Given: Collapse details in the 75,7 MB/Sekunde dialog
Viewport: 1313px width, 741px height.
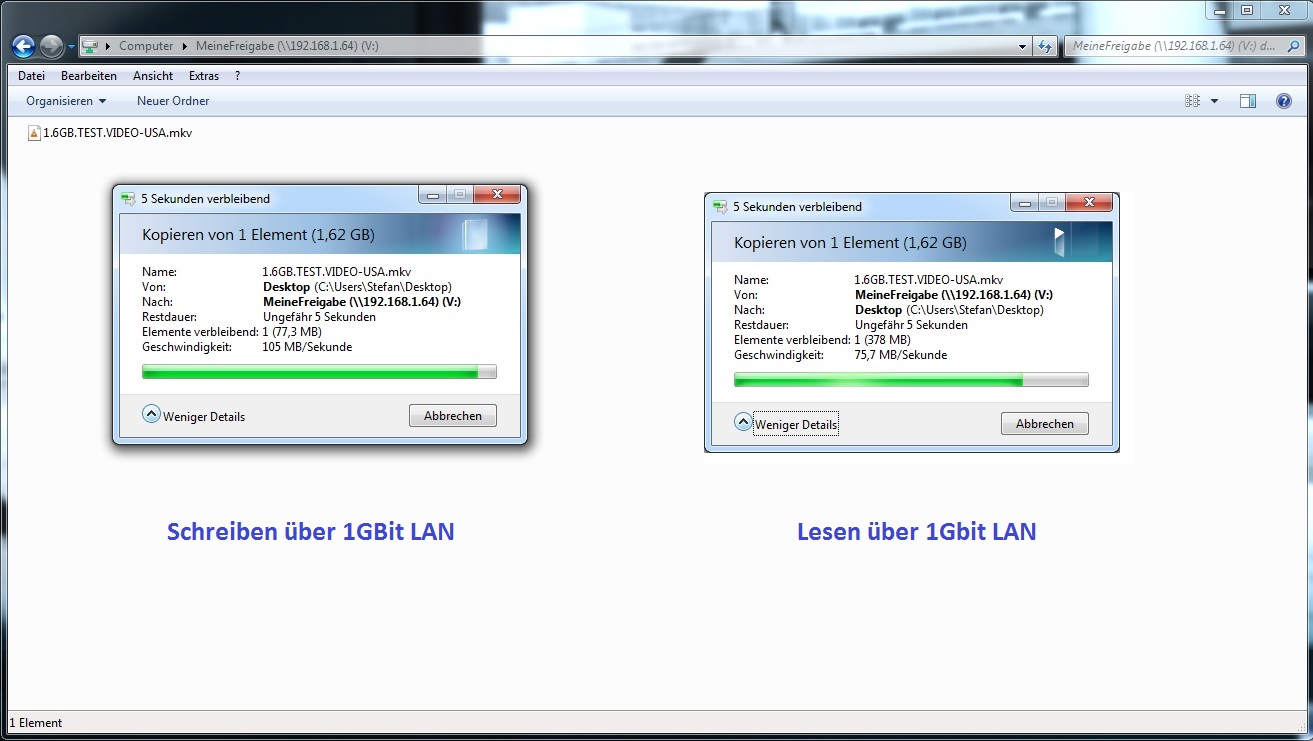Looking at the screenshot, I should coord(786,423).
